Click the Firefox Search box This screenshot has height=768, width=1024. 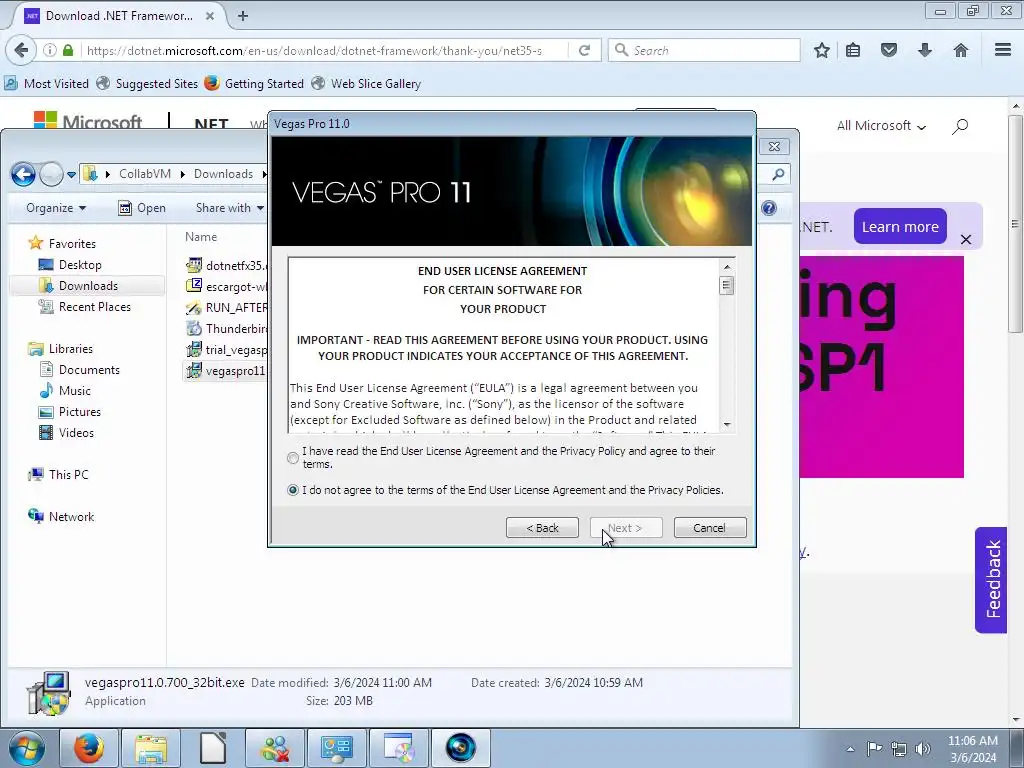(704, 50)
